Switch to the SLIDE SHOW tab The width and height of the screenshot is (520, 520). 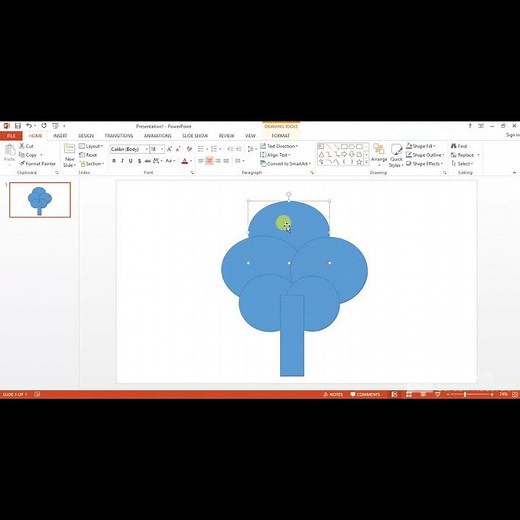195,136
